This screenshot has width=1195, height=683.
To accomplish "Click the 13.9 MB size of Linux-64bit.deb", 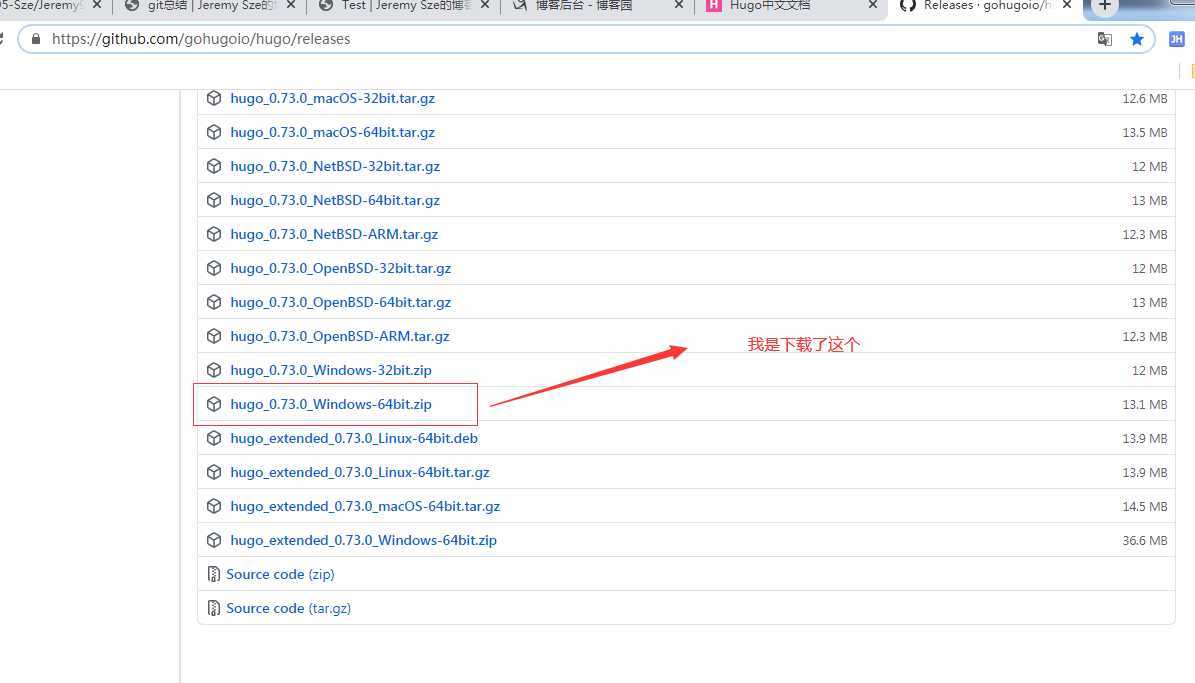I will pyautogui.click(x=1144, y=438).
